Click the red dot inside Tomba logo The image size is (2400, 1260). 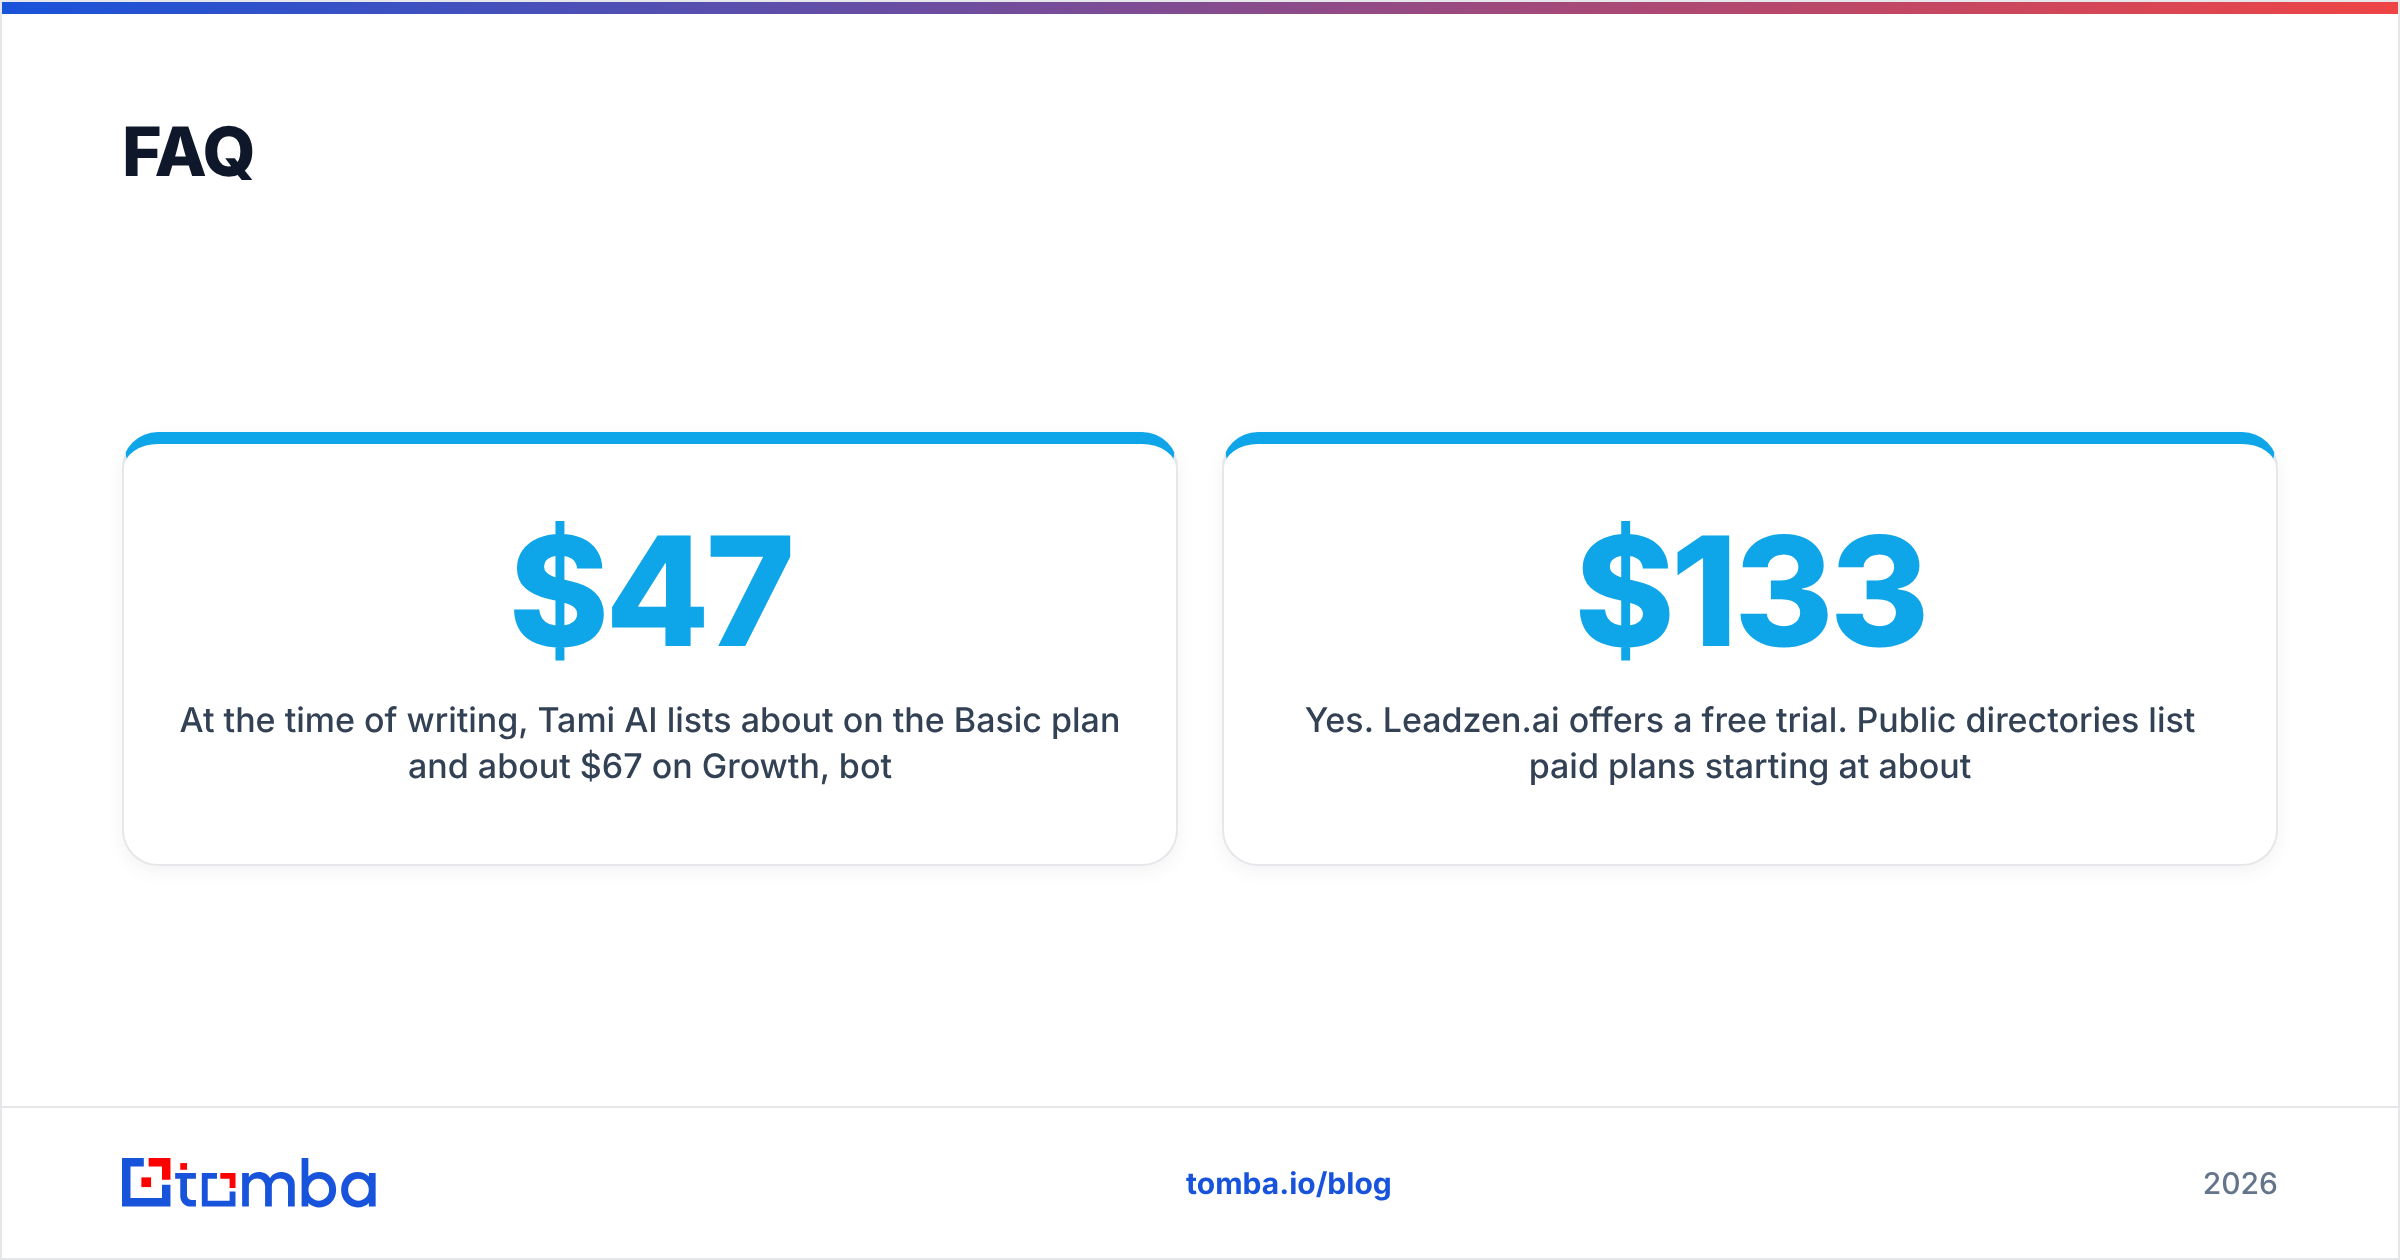[147, 1183]
